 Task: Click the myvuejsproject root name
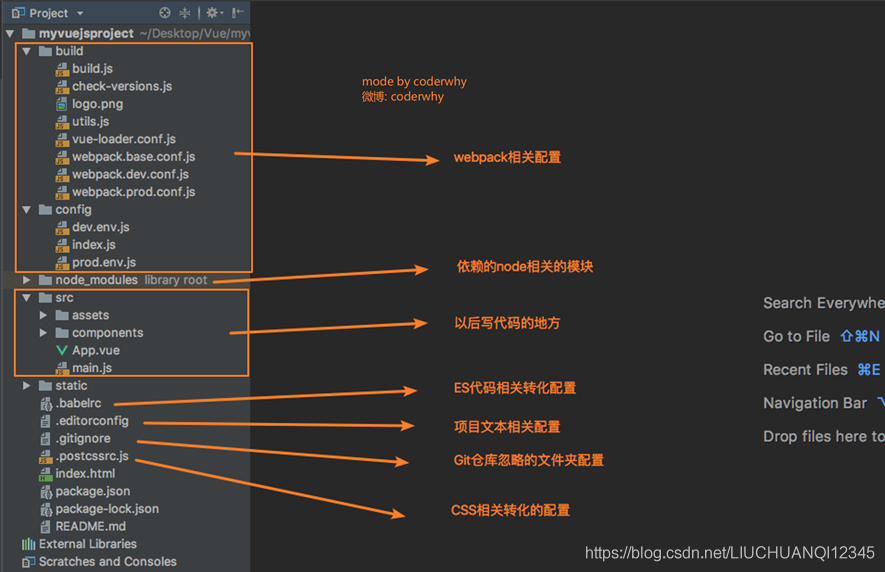tap(86, 33)
